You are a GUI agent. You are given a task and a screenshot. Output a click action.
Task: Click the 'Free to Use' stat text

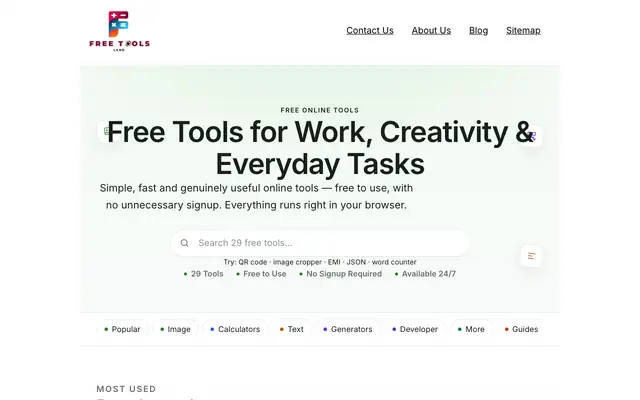[x=264, y=274]
